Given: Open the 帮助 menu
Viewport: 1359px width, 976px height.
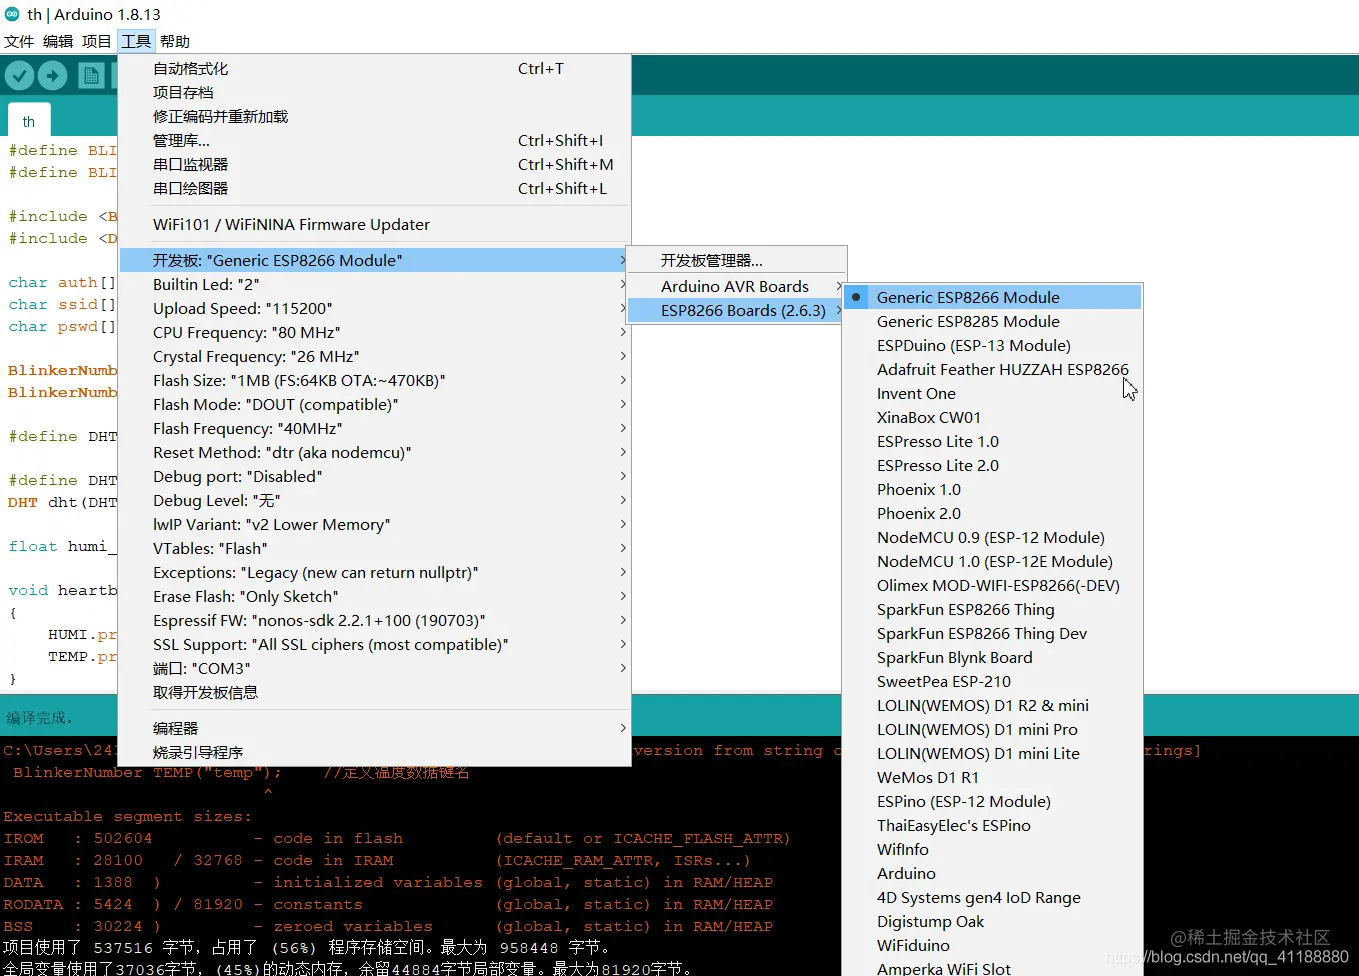Looking at the screenshot, I should coord(175,41).
